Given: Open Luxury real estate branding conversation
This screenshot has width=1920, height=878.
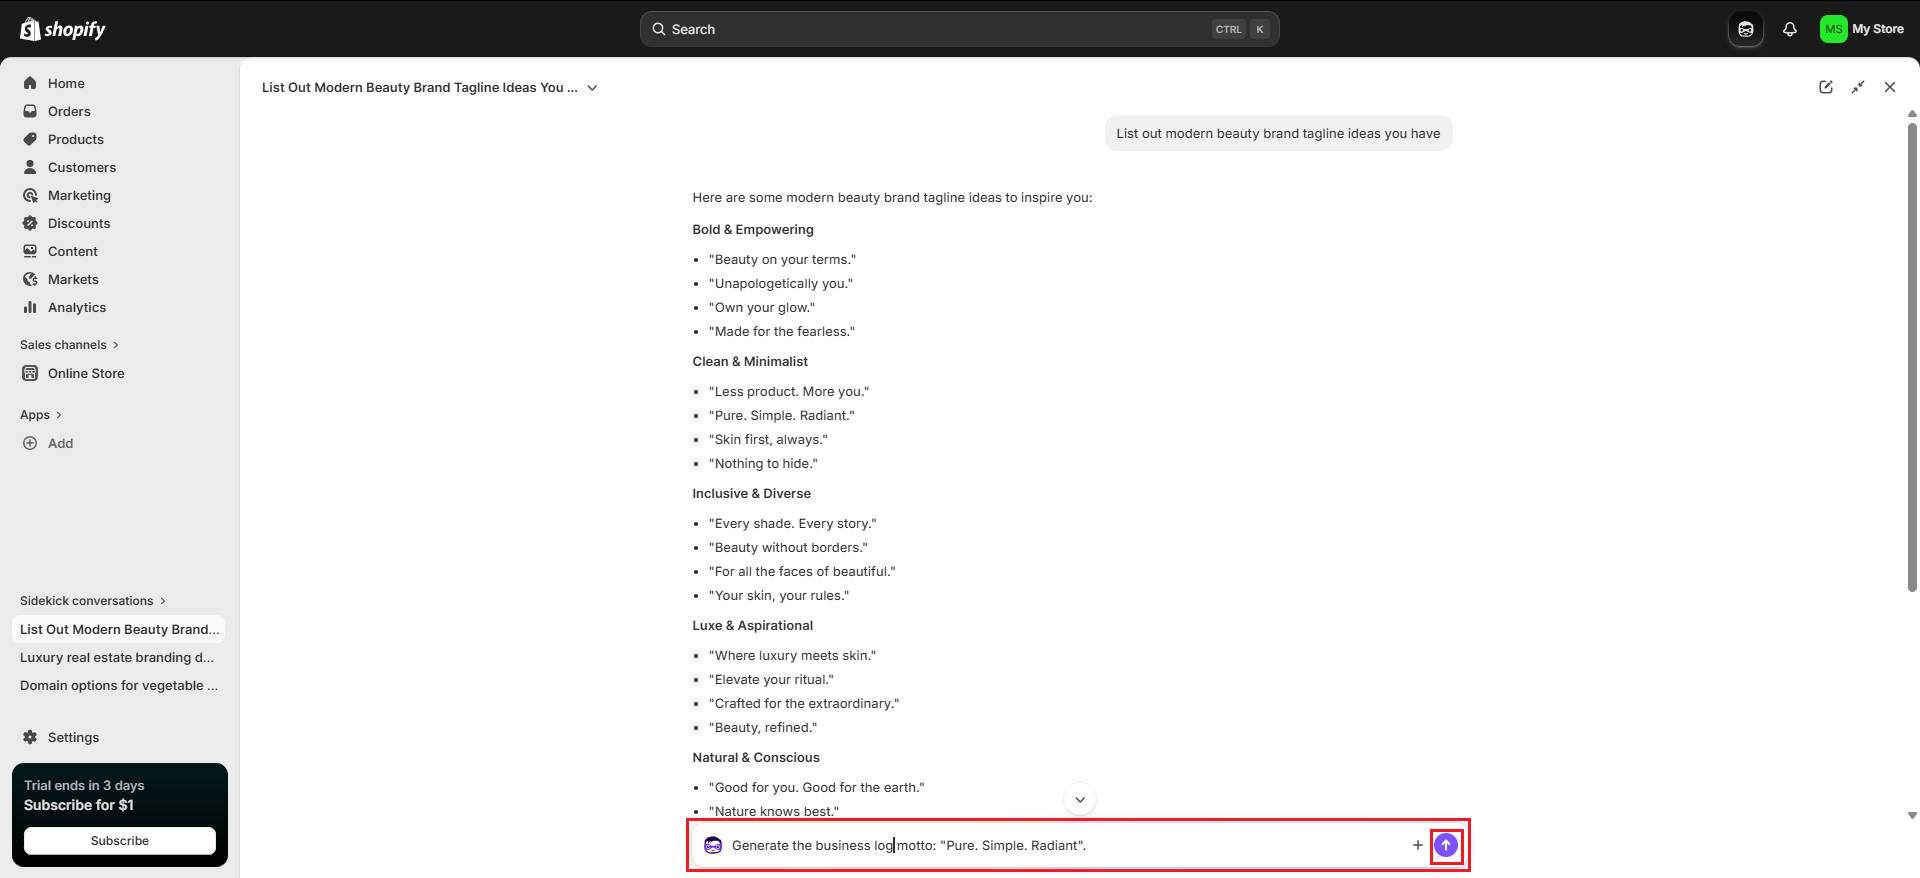Looking at the screenshot, I should pyautogui.click(x=119, y=657).
